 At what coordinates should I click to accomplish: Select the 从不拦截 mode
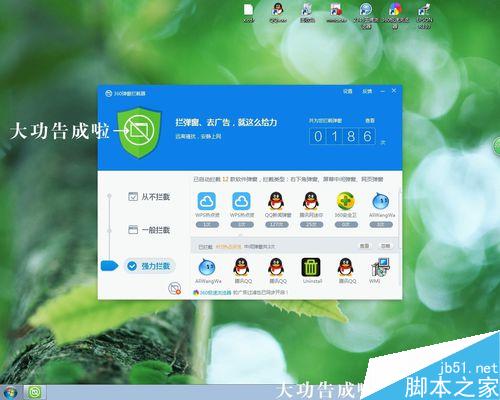point(149,197)
